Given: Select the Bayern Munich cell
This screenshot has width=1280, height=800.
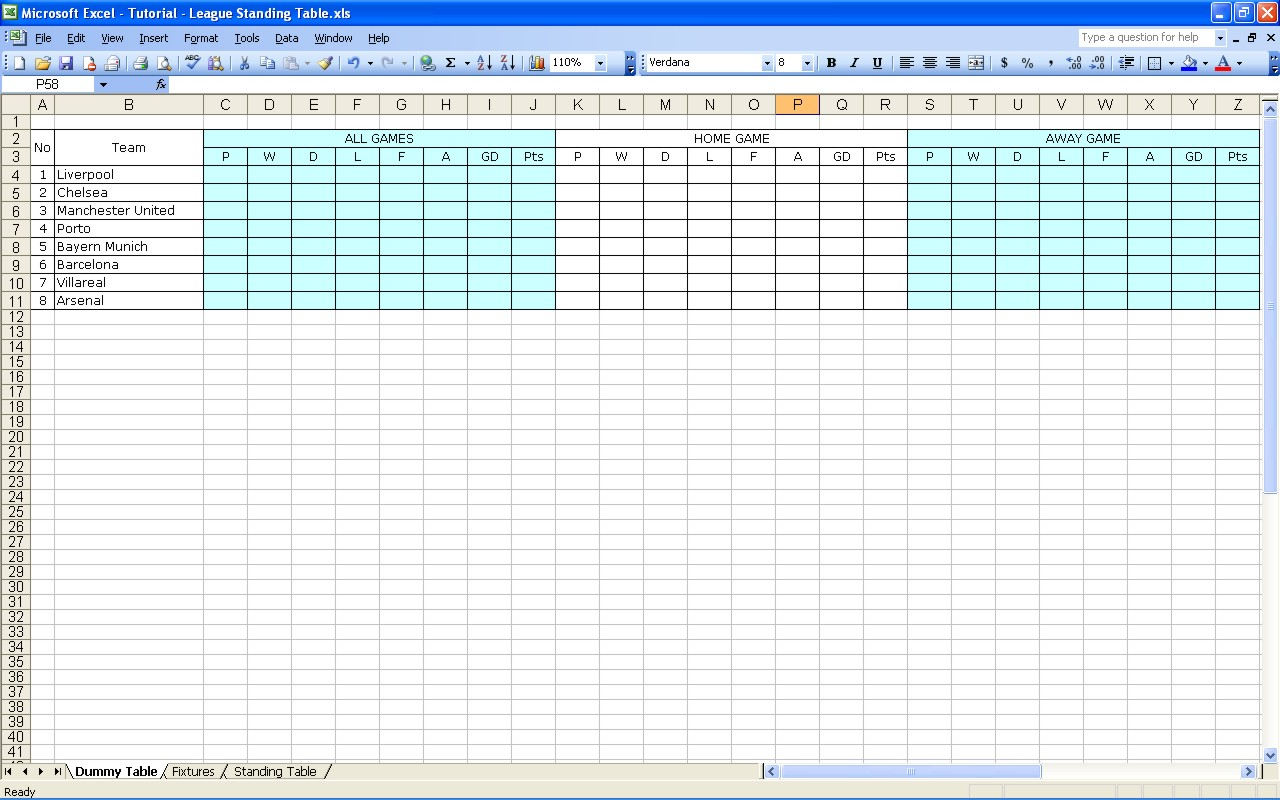Looking at the screenshot, I should click(x=129, y=247).
